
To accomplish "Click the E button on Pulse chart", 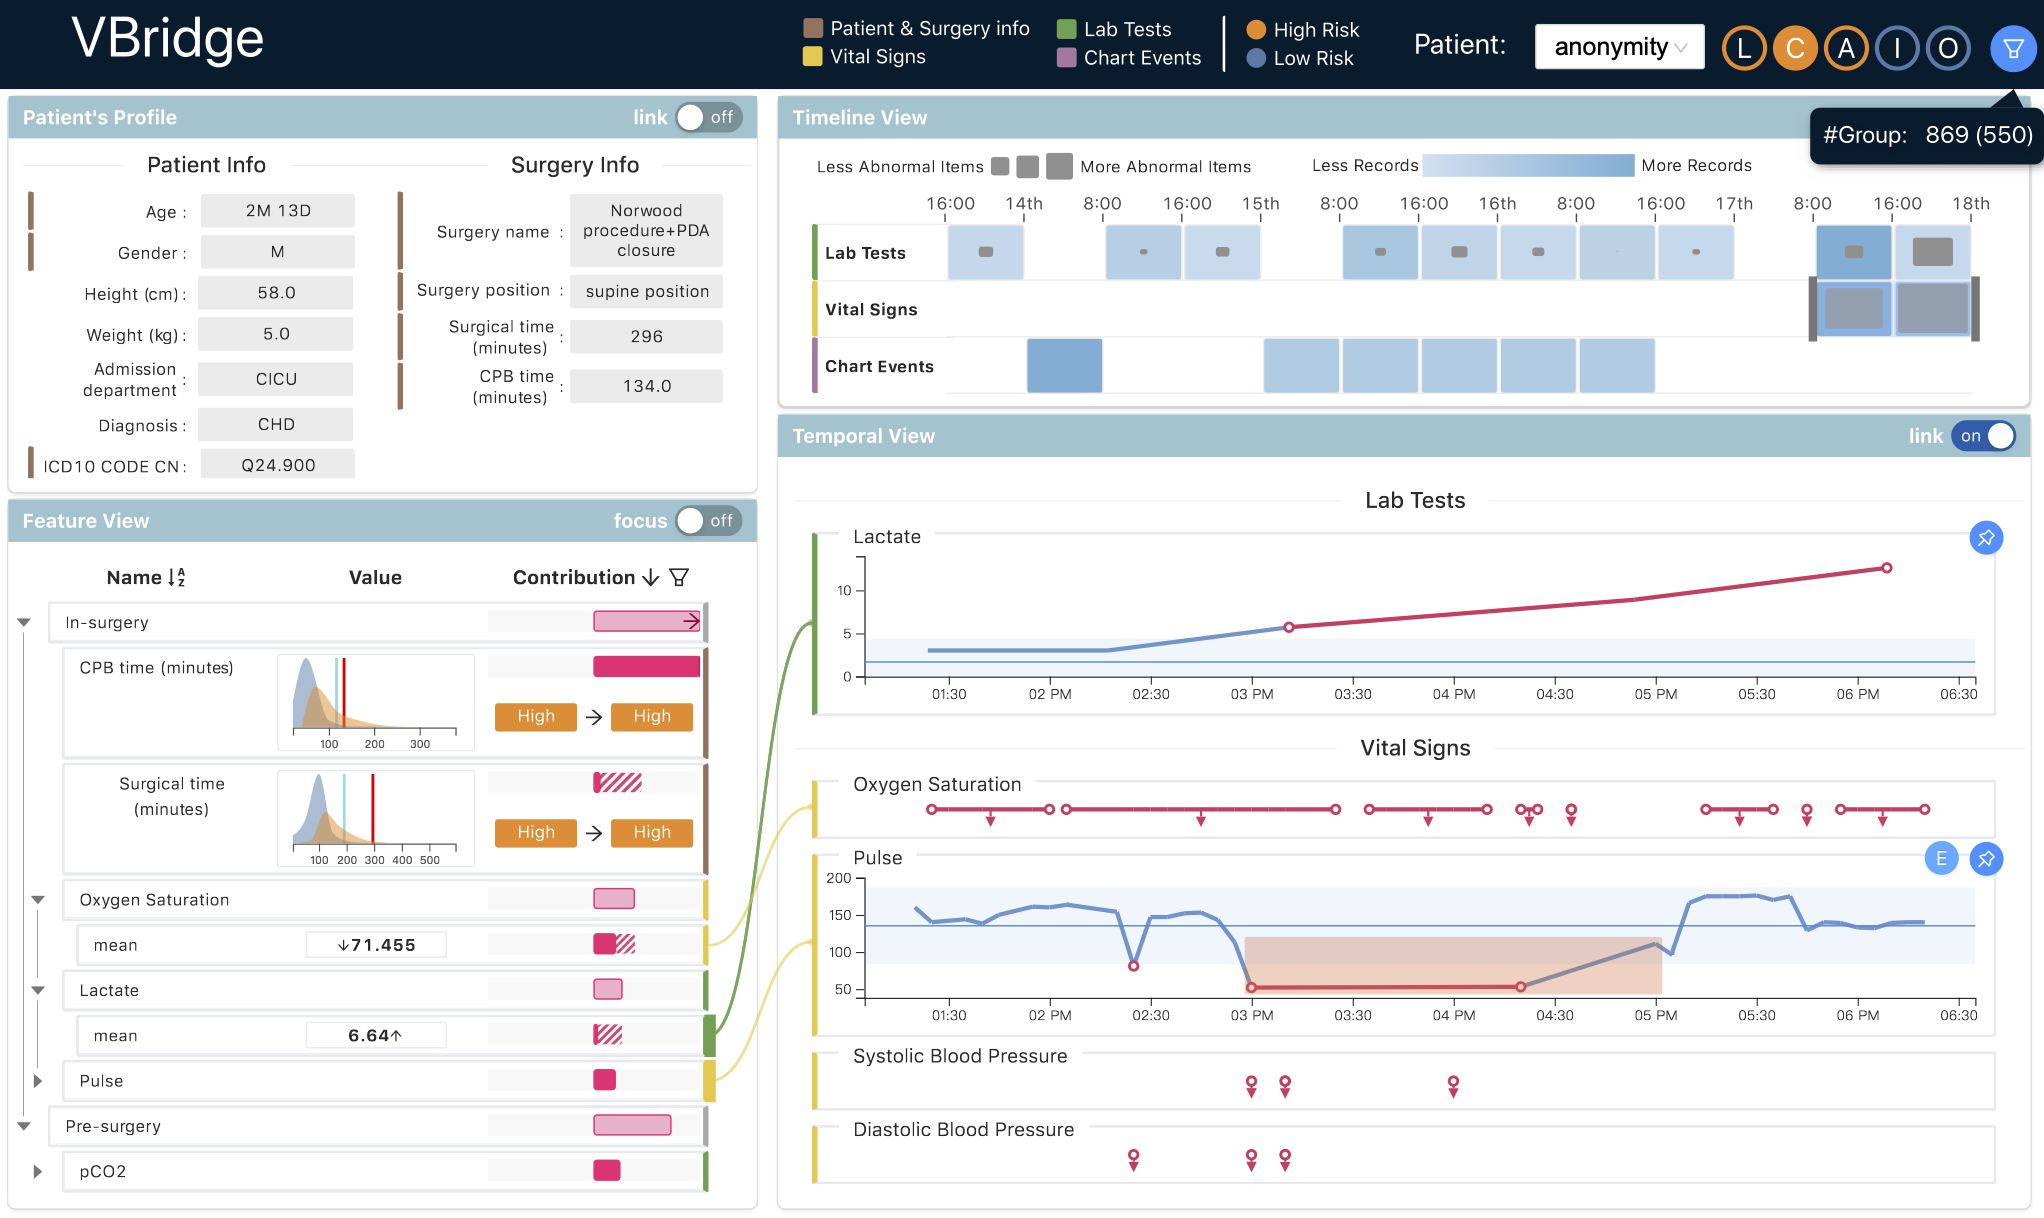I will pyautogui.click(x=1940, y=858).
